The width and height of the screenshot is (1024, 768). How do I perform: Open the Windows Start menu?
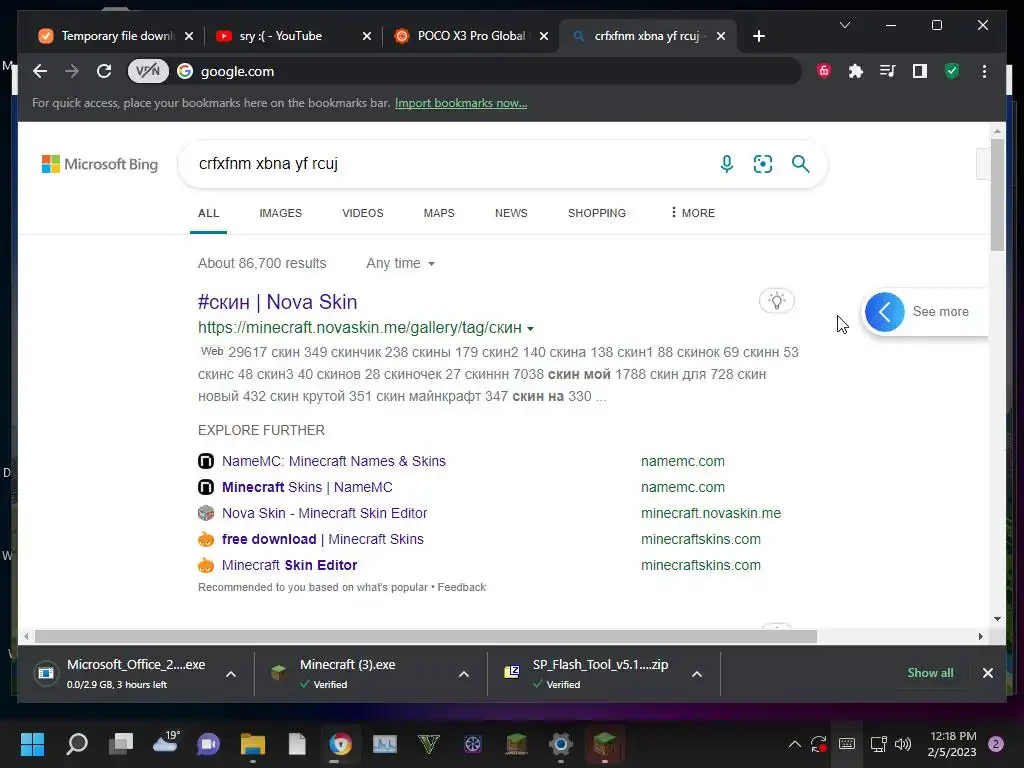click(32, 744)
